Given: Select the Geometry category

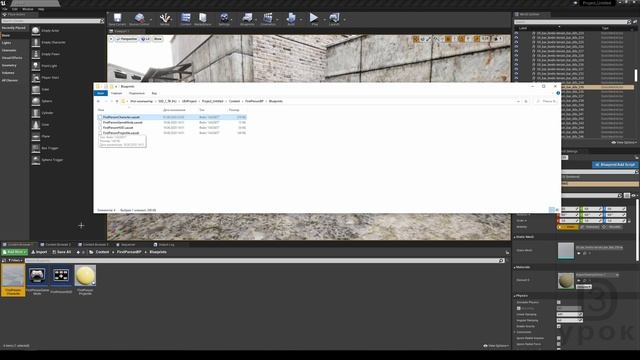Looking at the screenshot, I should click(x=9, y=65).
